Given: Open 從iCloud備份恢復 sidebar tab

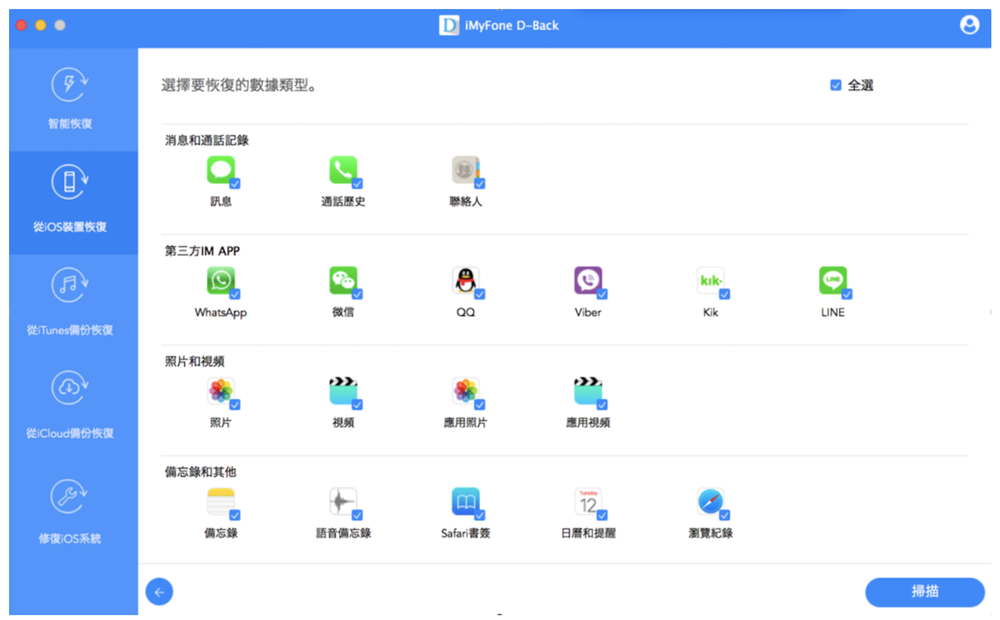Looking at the screenshot, I should click(x=73, y=410).
